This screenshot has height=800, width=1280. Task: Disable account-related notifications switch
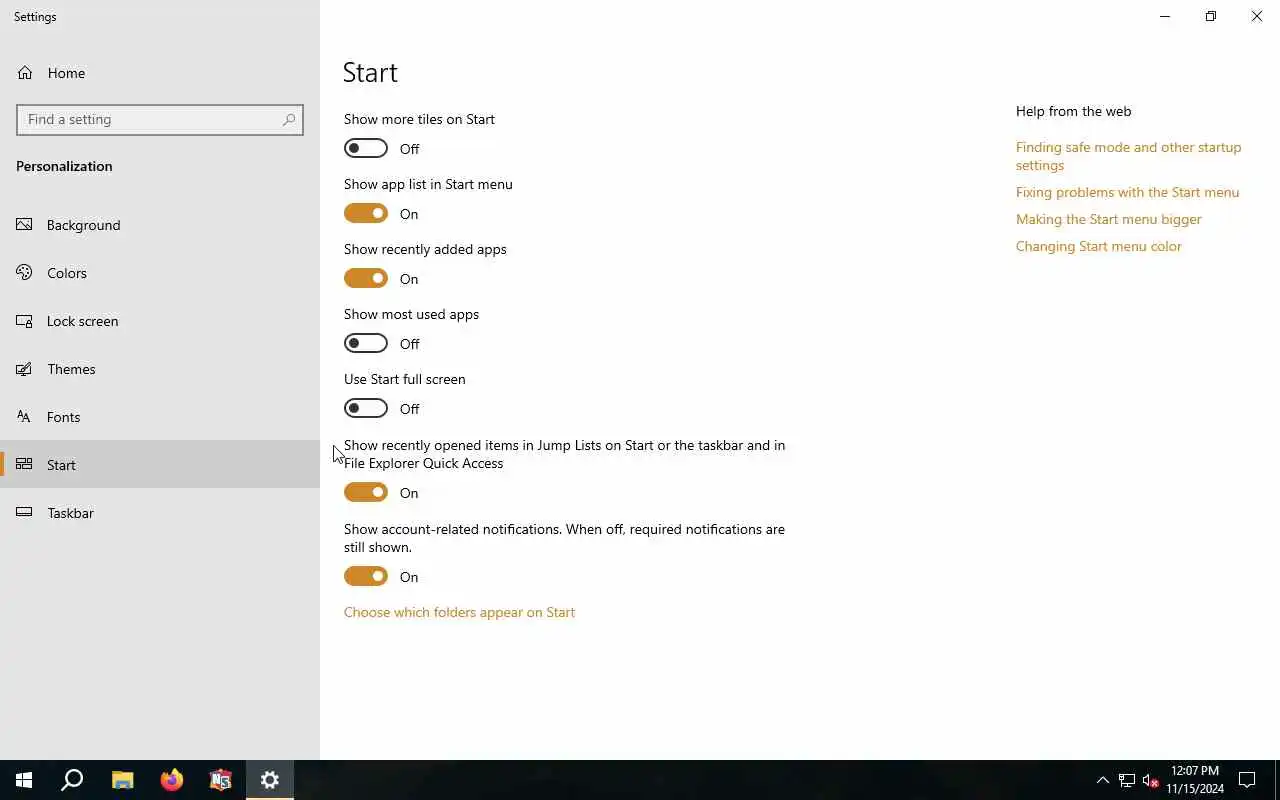point(366,577)
